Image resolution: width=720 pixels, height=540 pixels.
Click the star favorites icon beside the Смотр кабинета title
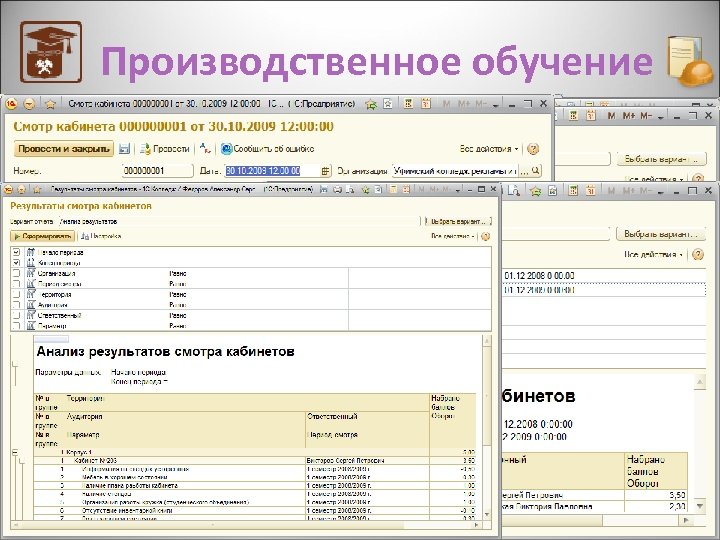(x=50, y=104)
